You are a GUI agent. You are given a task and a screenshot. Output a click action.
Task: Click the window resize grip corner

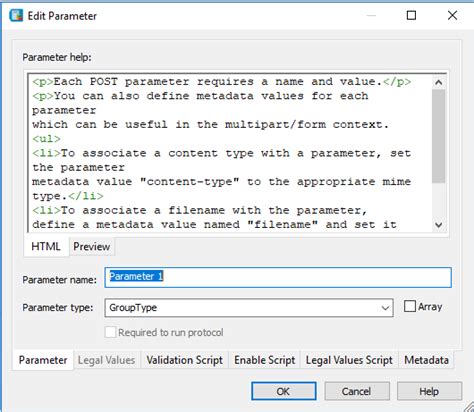(x=468, y=407)
